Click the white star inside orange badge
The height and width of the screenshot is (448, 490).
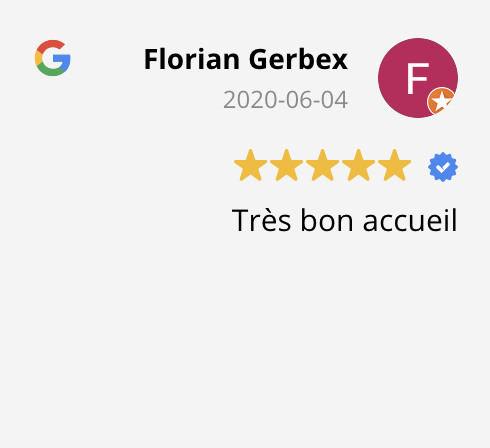pyautogui.click(x=442, y=101)
